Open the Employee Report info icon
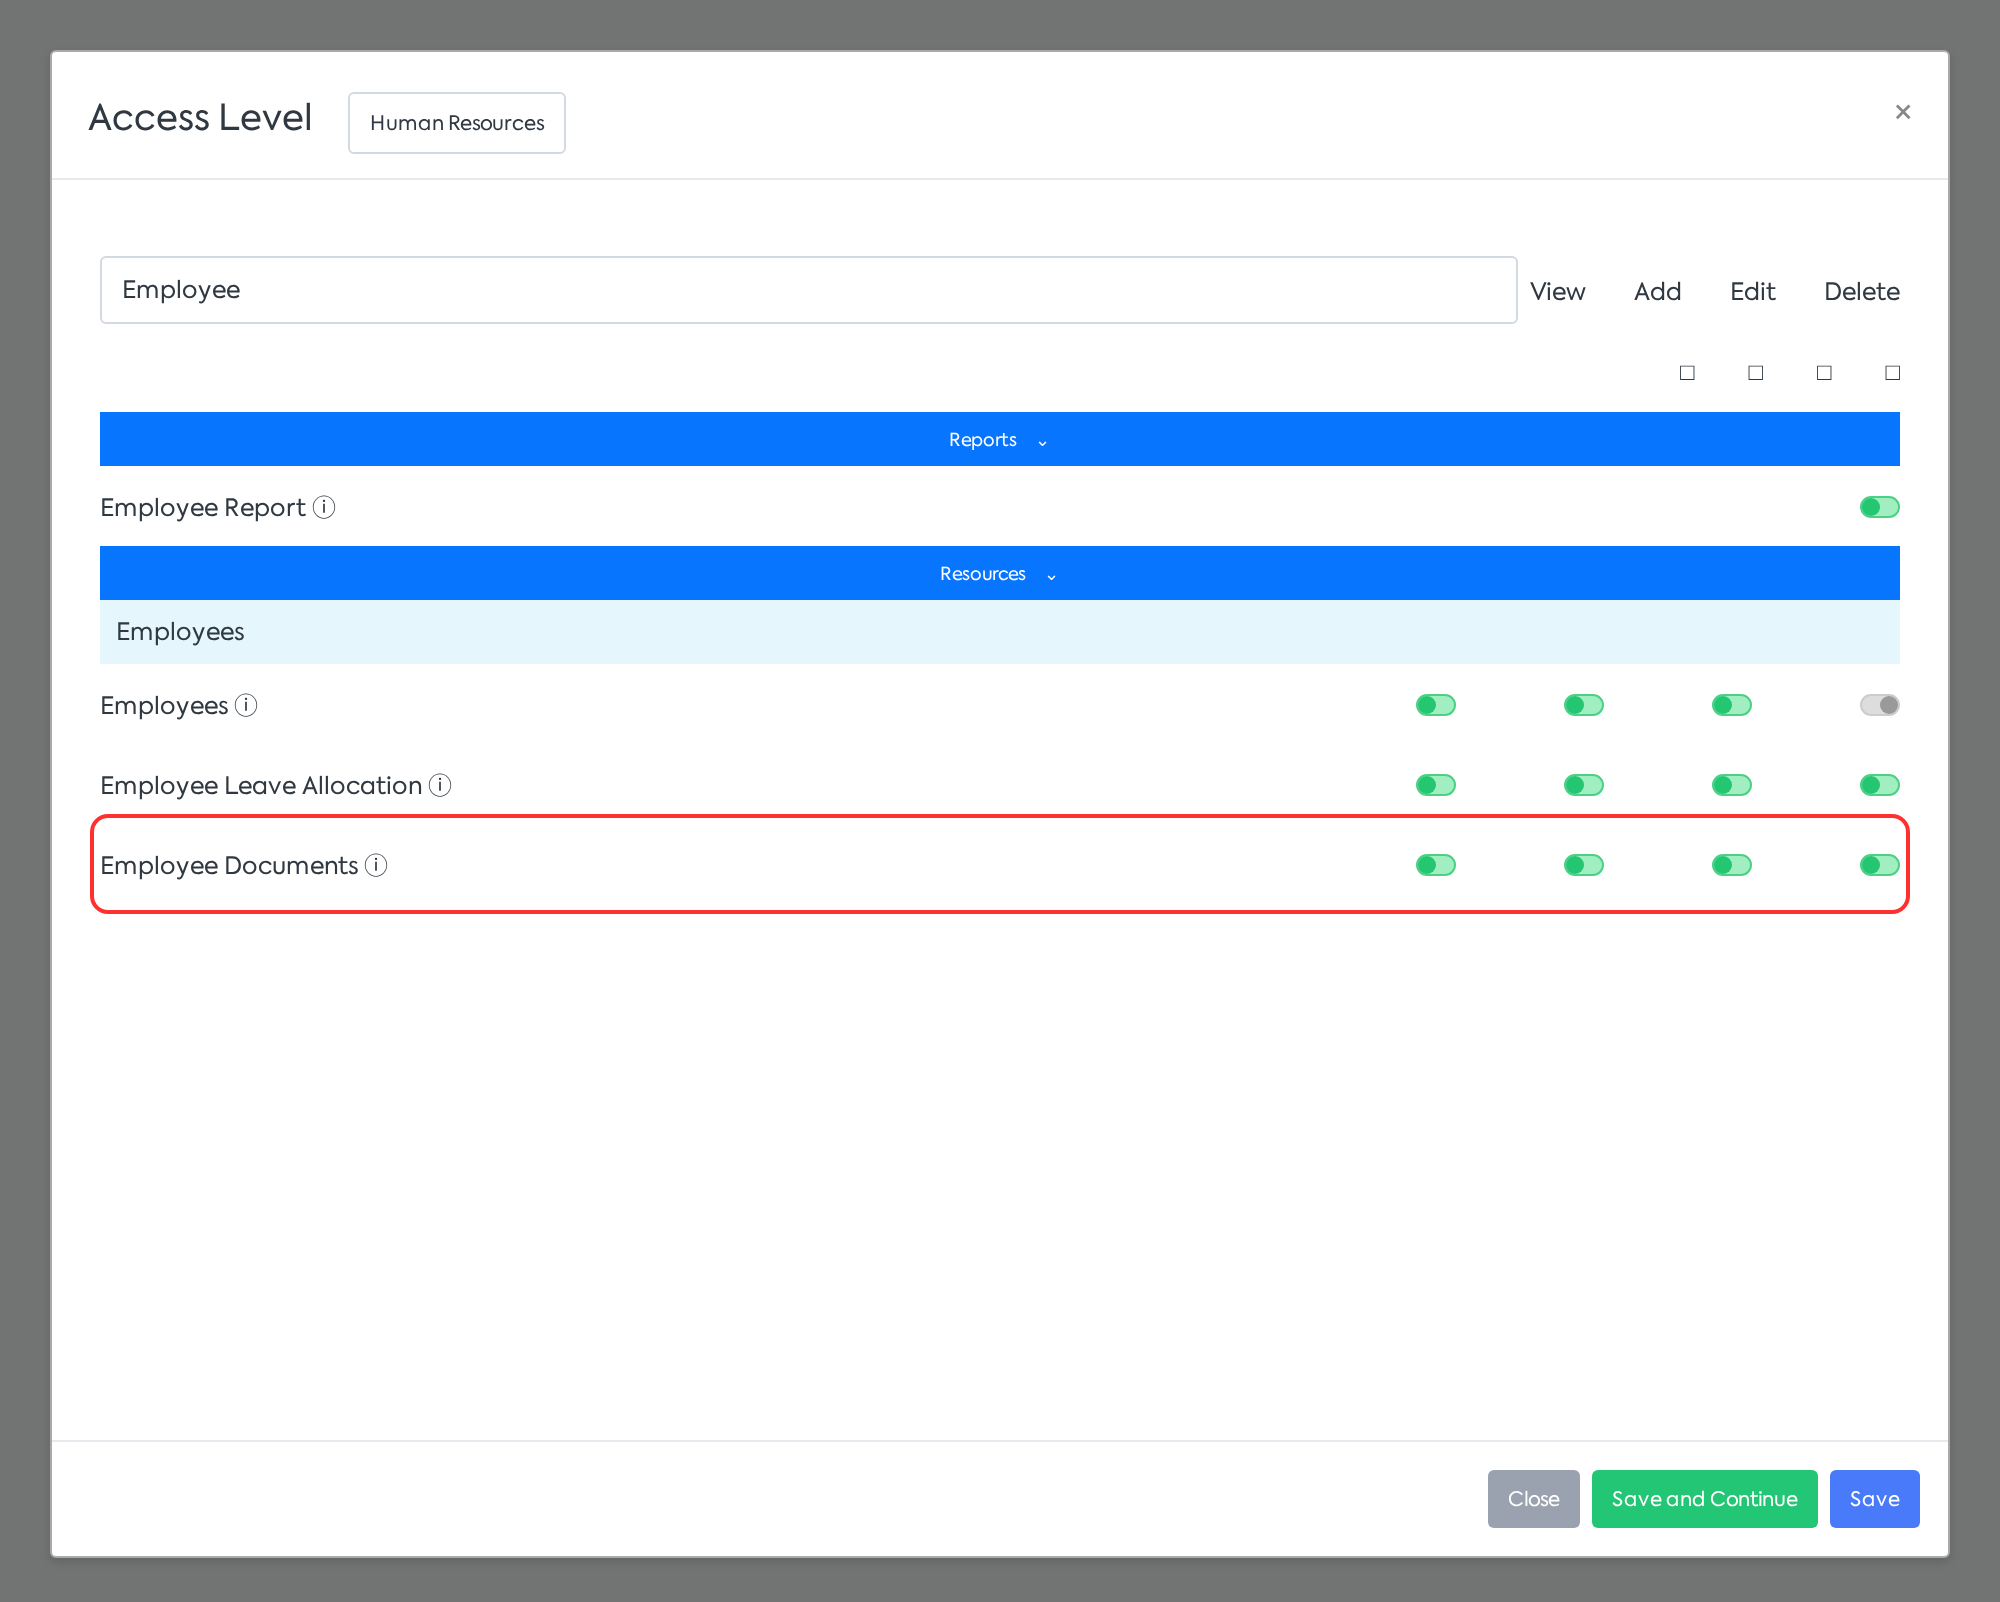This screenshot has width=2000, height=1602. pyautogui.click(x=324, y=507)
